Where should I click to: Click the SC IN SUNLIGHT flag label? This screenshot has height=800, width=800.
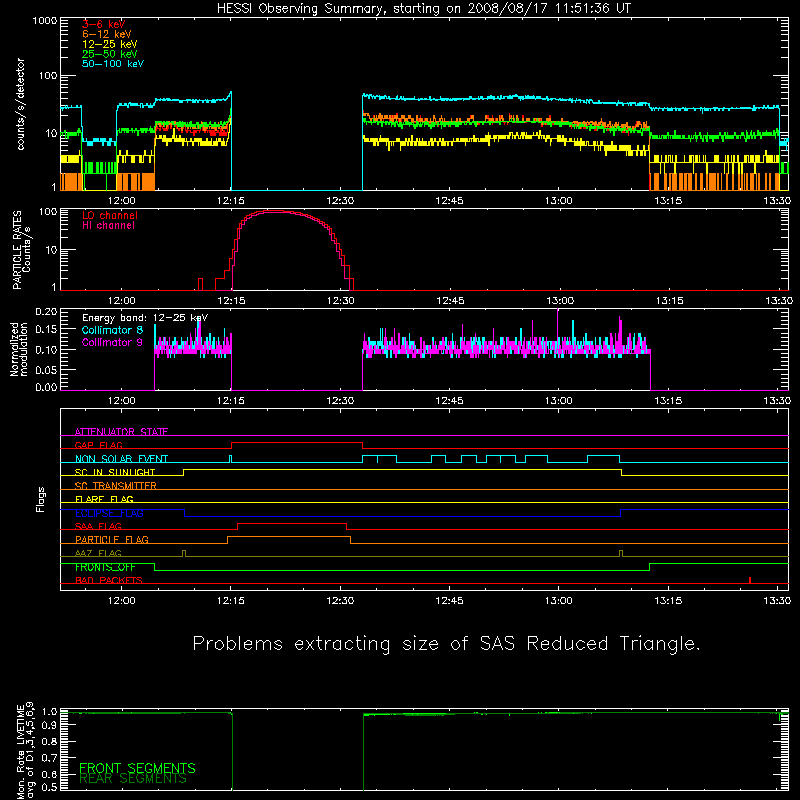[115, 472]
